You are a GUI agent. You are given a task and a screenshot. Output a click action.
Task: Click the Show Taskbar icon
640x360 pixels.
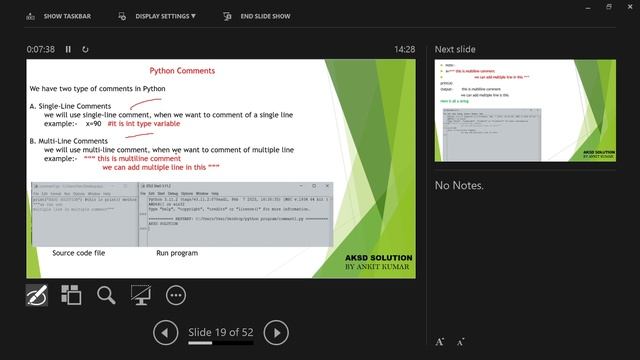tap(30, 16)
